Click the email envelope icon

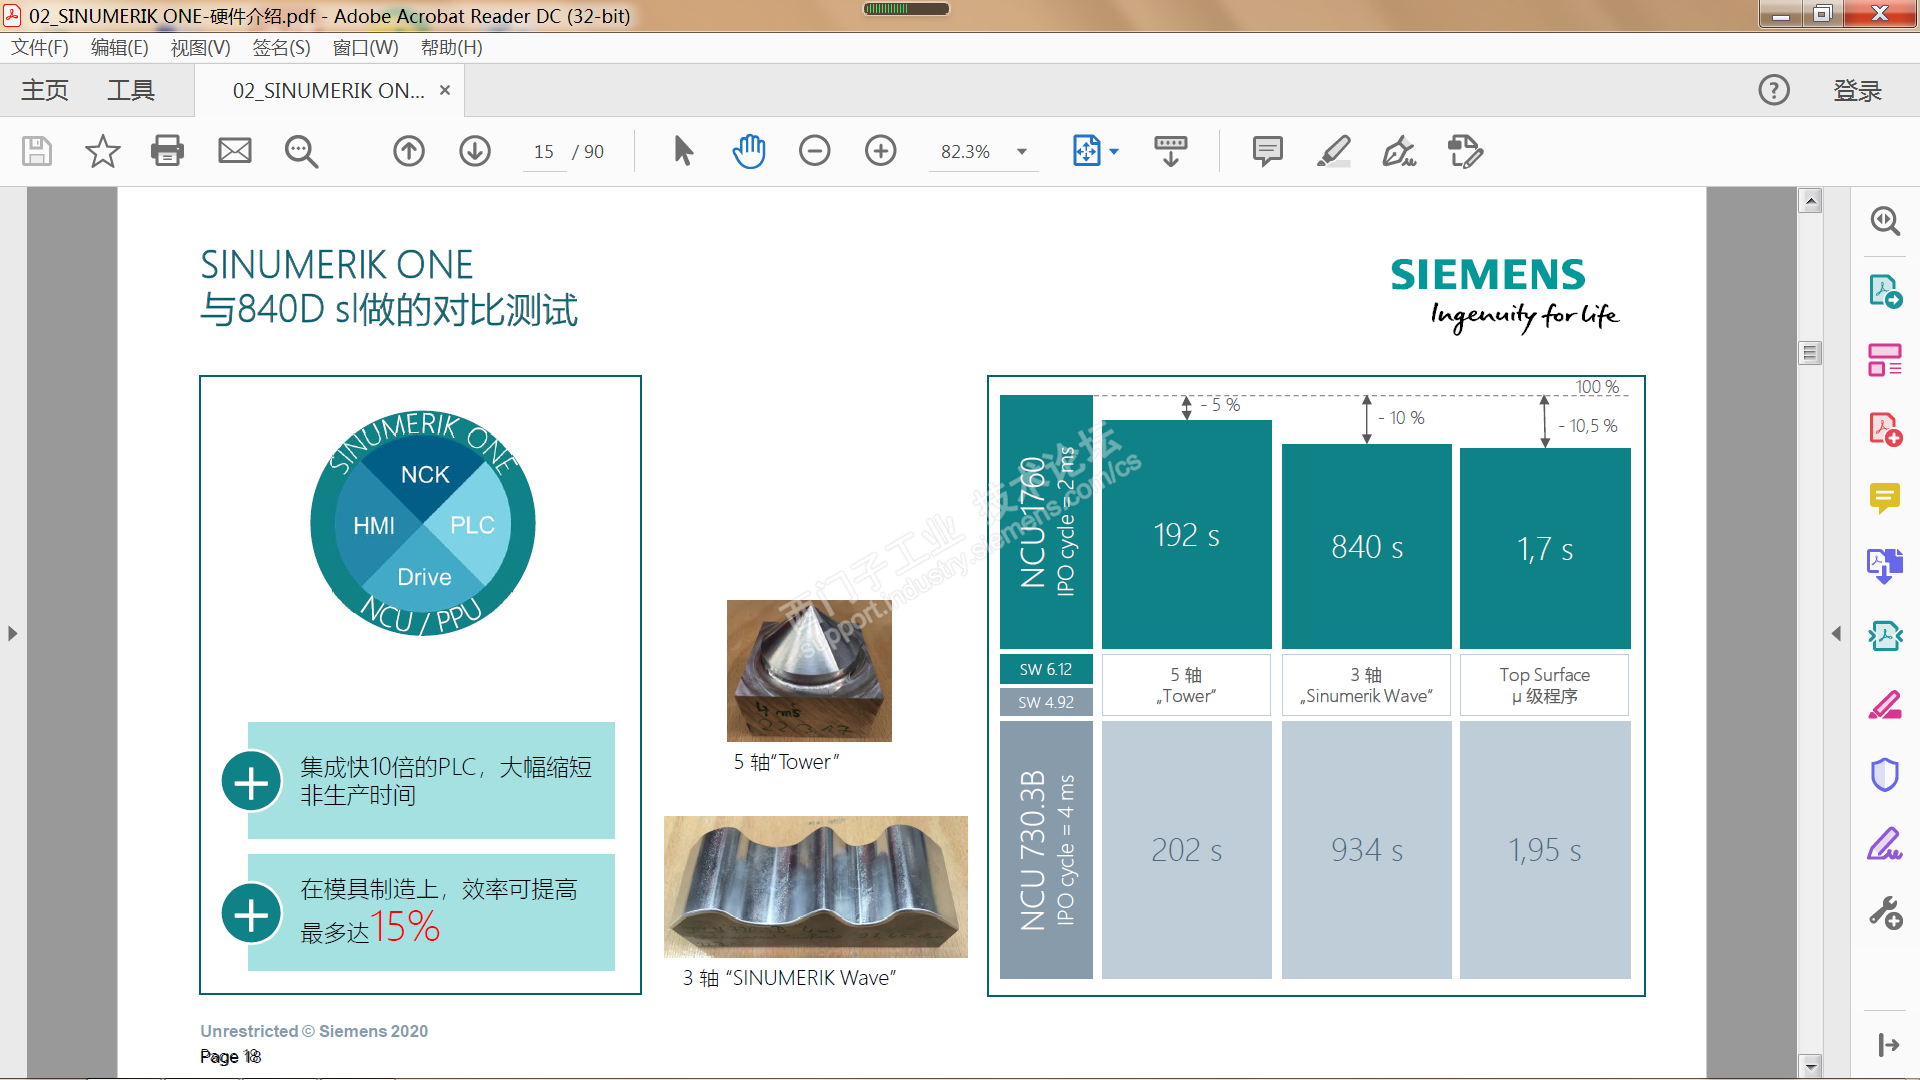235,151
